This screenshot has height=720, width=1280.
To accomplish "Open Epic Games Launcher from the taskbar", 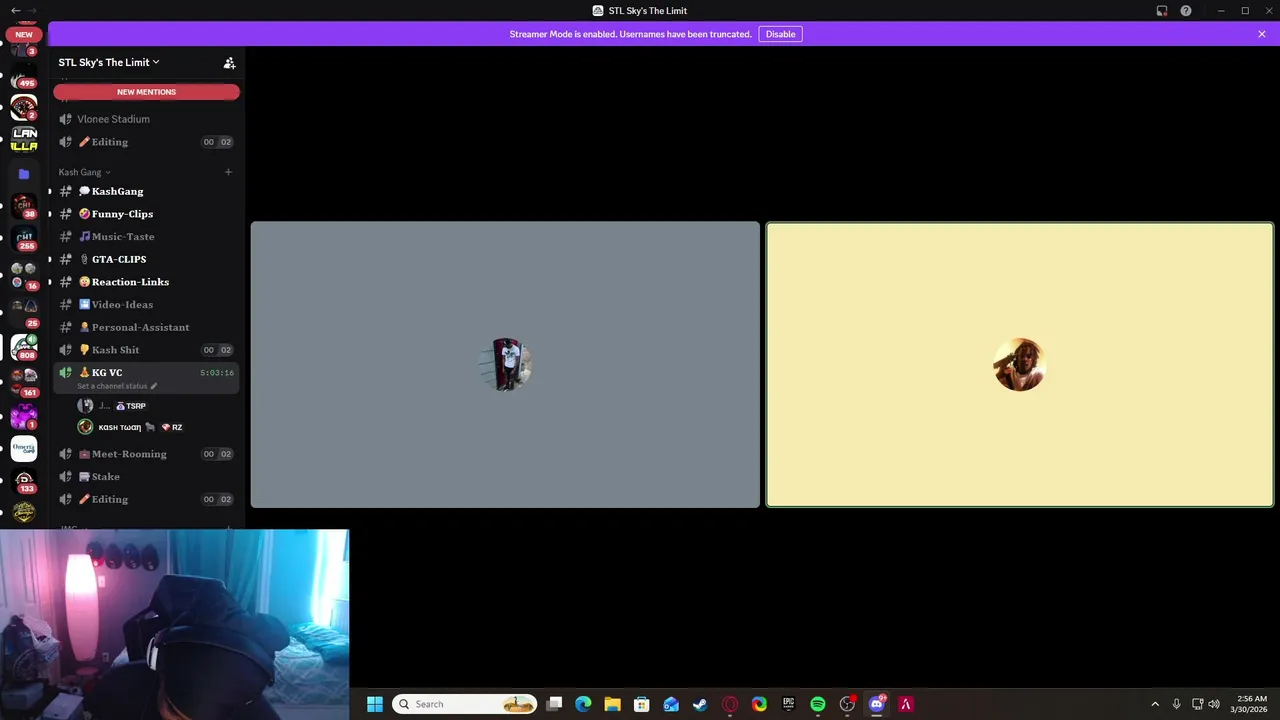I will 788,704.
